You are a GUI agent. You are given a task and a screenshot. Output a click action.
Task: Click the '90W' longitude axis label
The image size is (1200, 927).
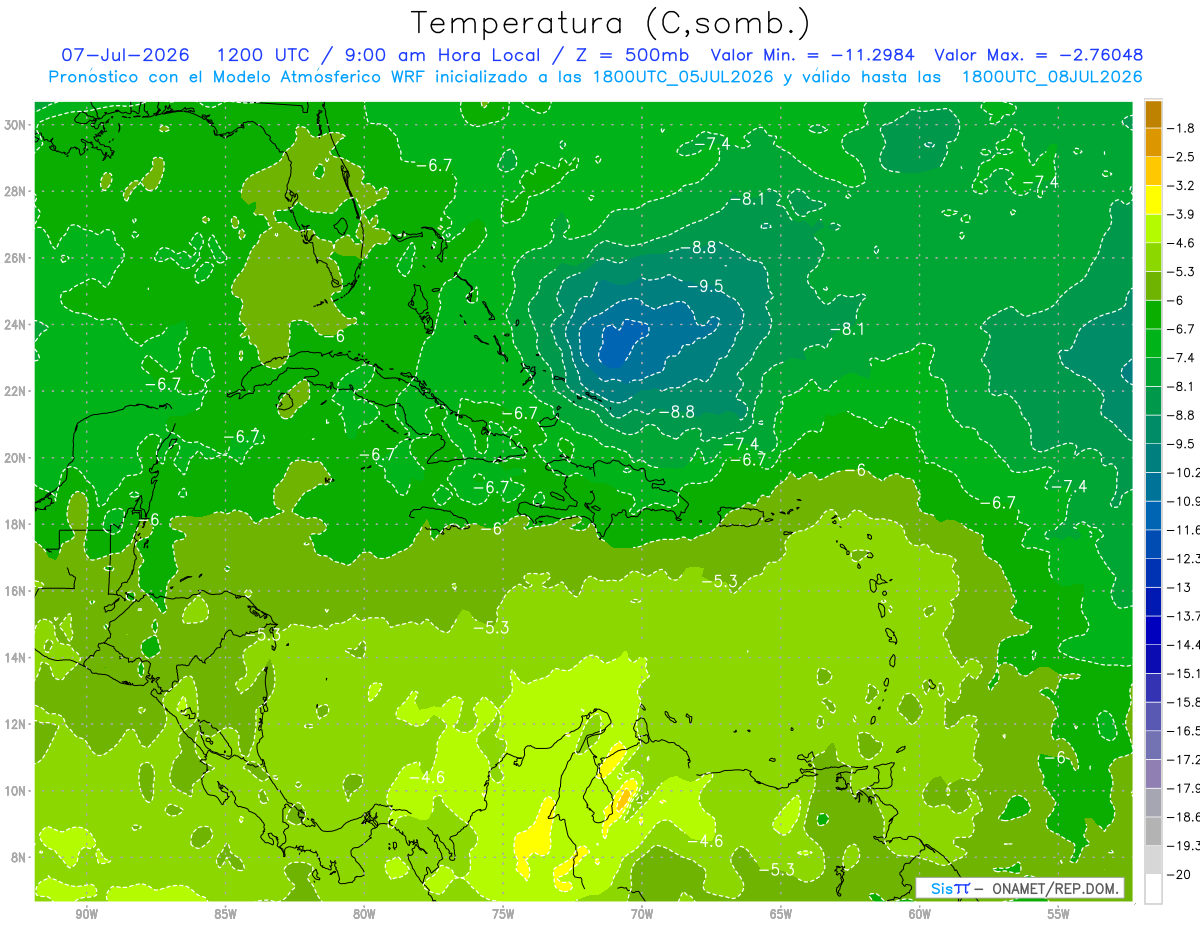coord(86,914)
